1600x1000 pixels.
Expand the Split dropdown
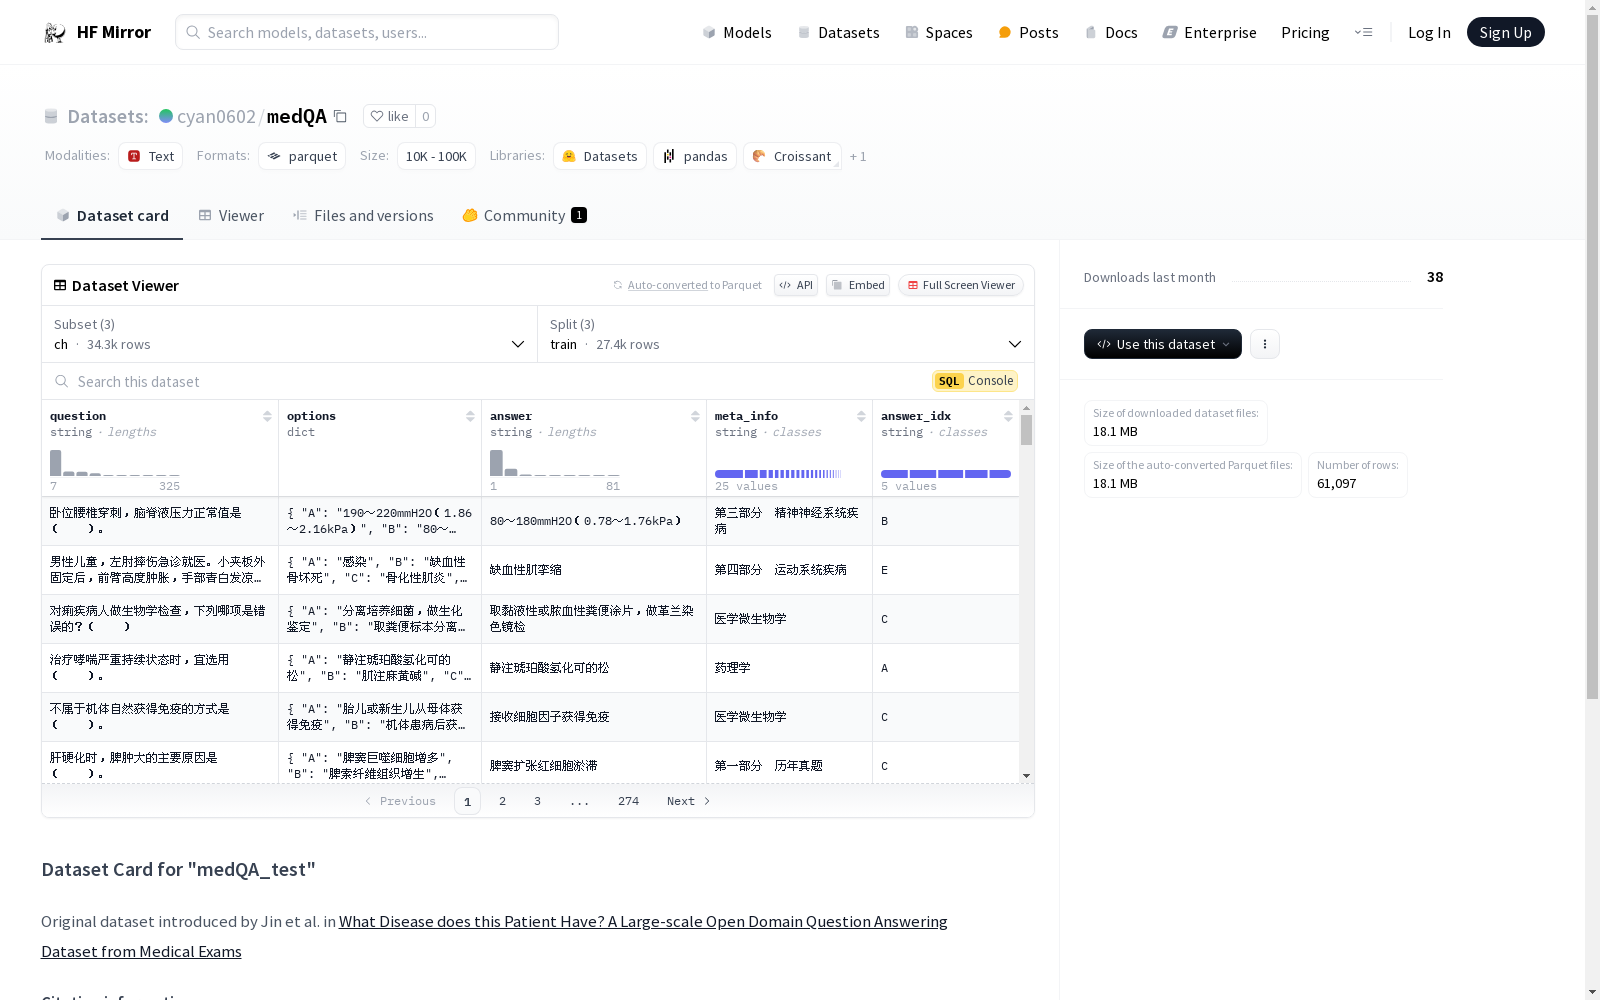coord(786,334)
